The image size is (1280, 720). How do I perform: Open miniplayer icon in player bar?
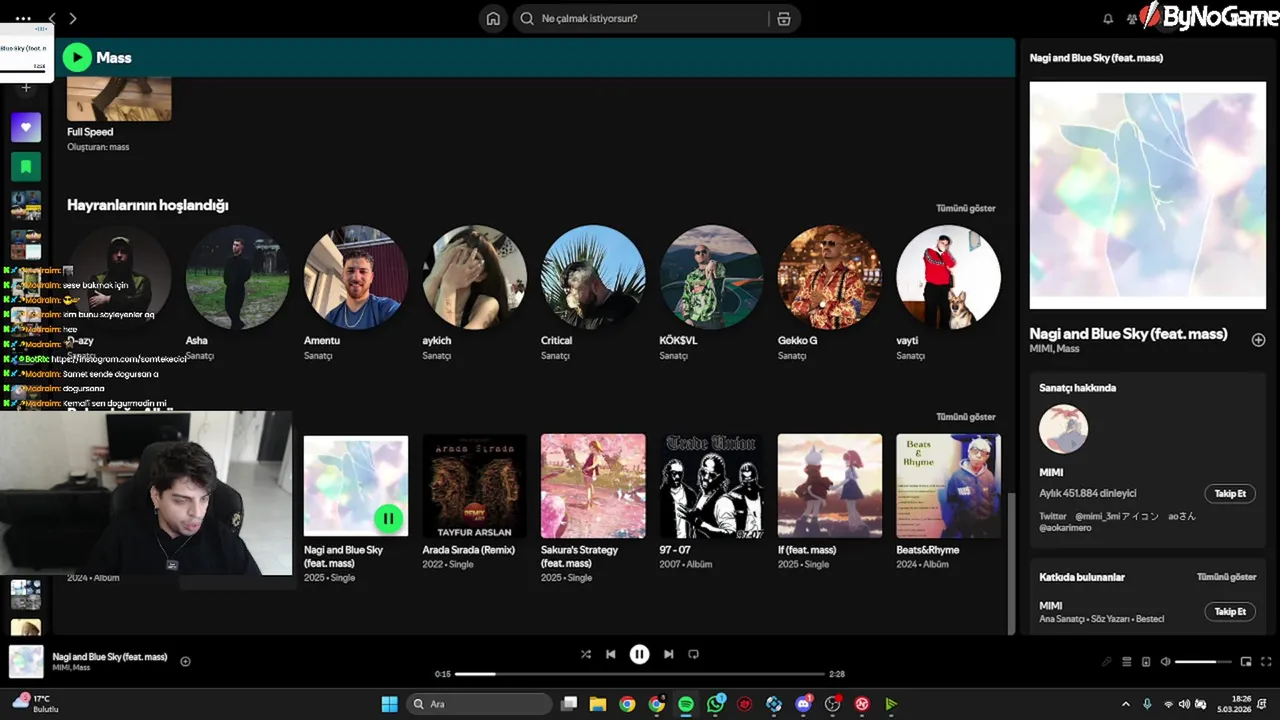click(x=1246, y=661)
